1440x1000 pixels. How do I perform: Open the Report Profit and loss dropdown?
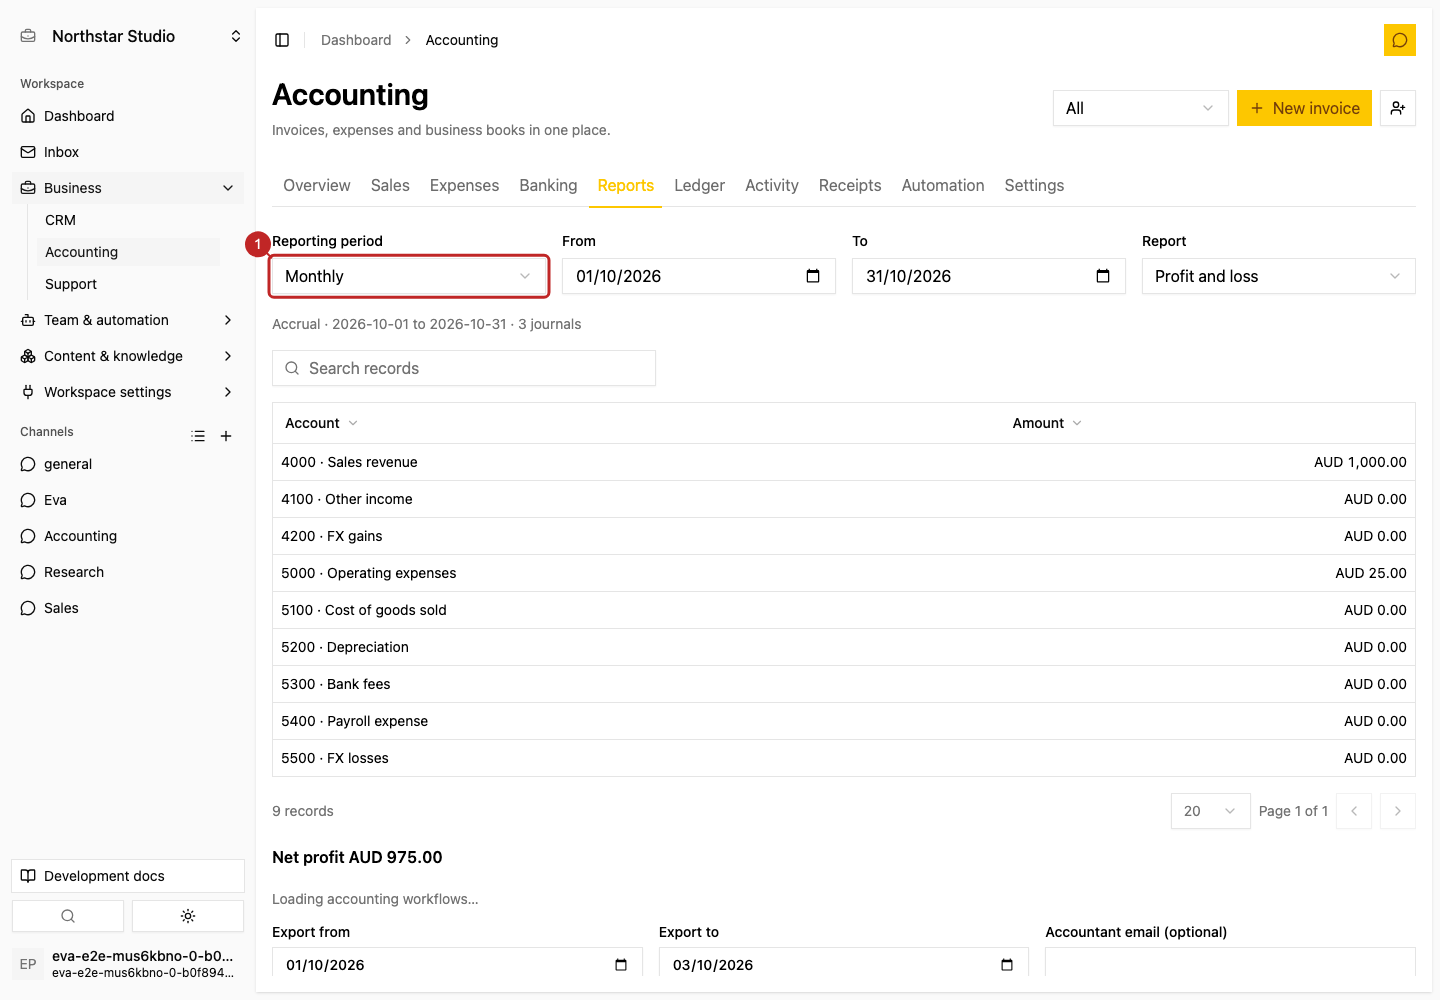pyautogui.click(x=1279, y=276)
